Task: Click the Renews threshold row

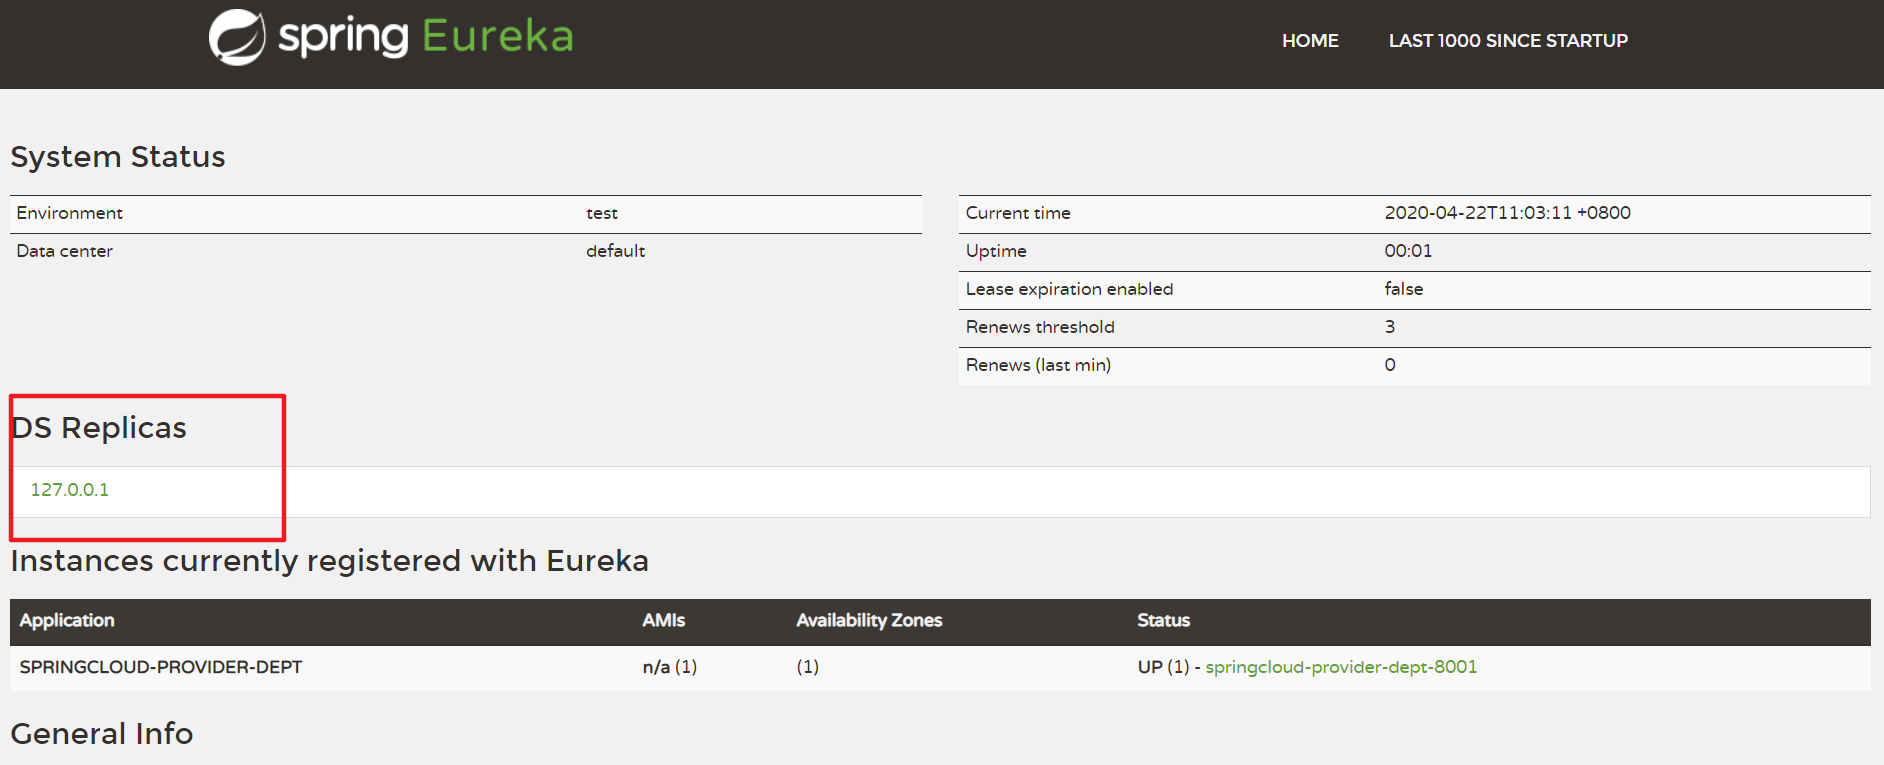Action: click(1414, 328)
